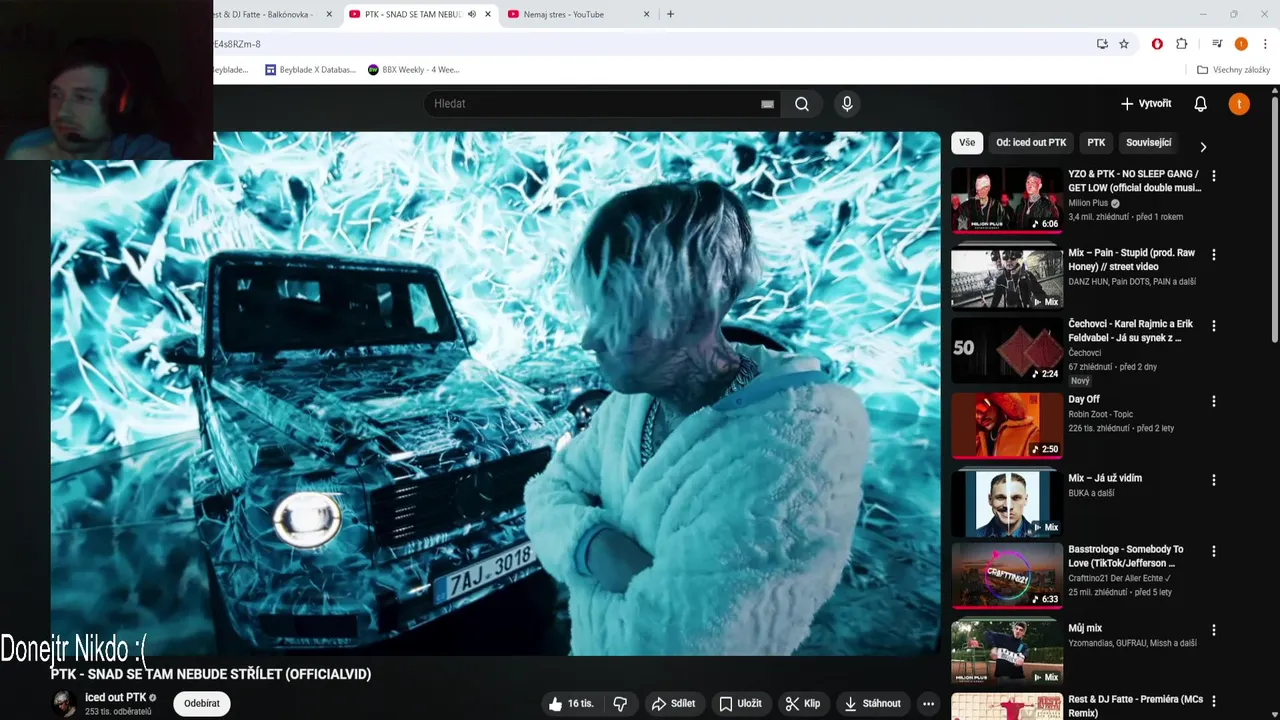Open YZO & PTK NO SLEEP GANG thumbnail
This screenshot has width=1280, height=720.
[1006, 199]
